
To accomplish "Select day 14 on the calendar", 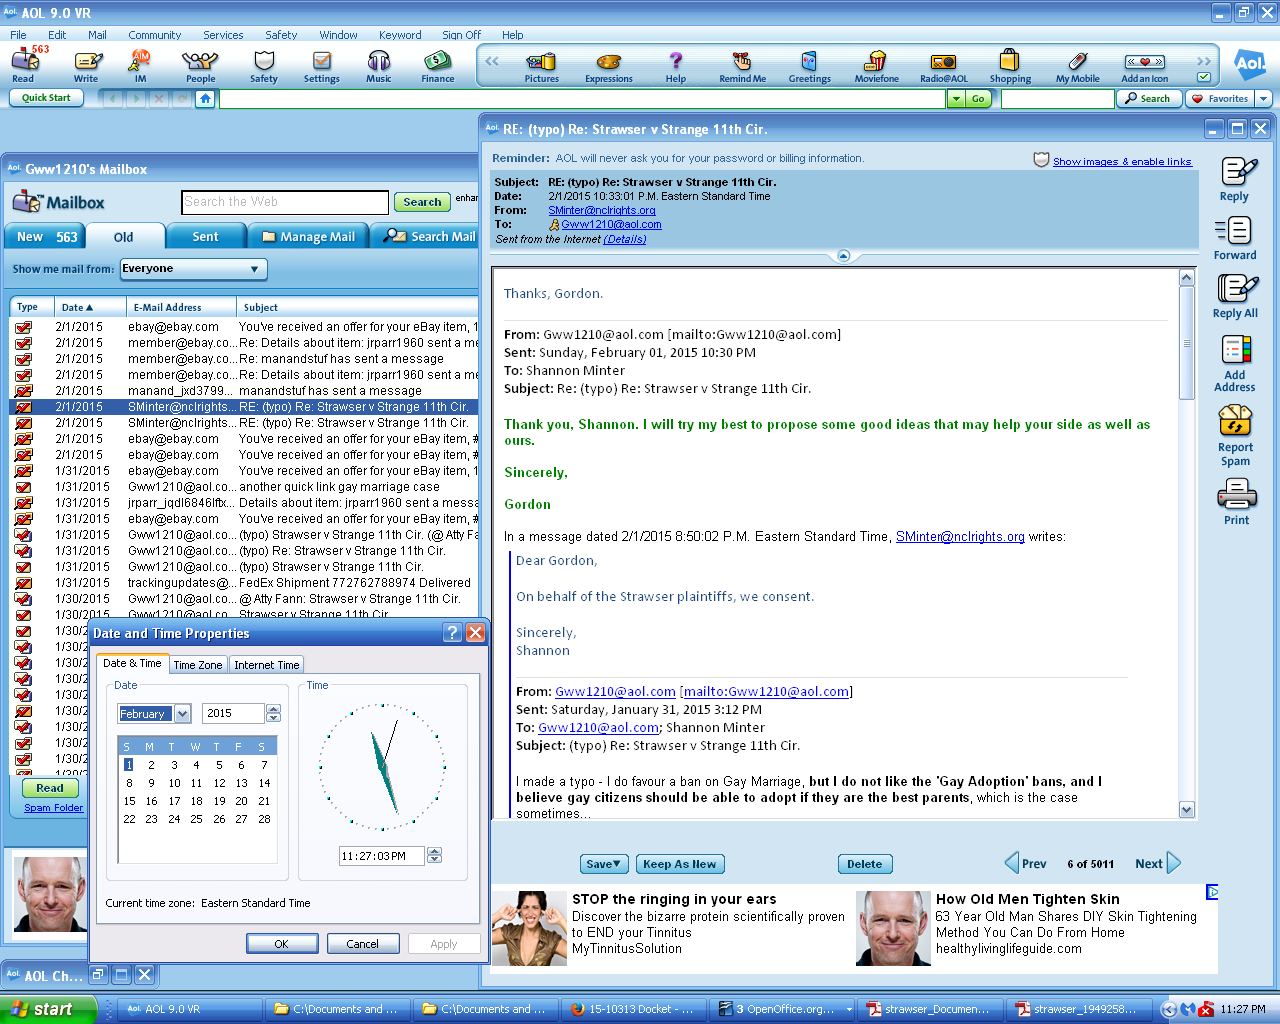I will click(264, 783).
